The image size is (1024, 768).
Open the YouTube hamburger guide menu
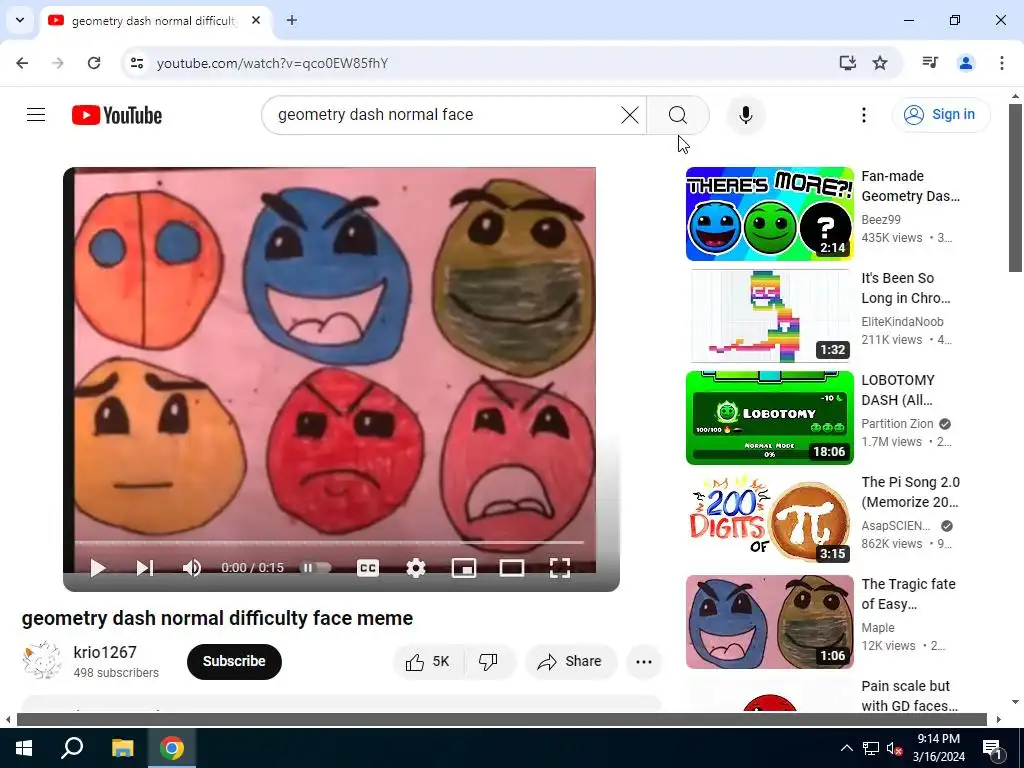(x=36, y=115)
